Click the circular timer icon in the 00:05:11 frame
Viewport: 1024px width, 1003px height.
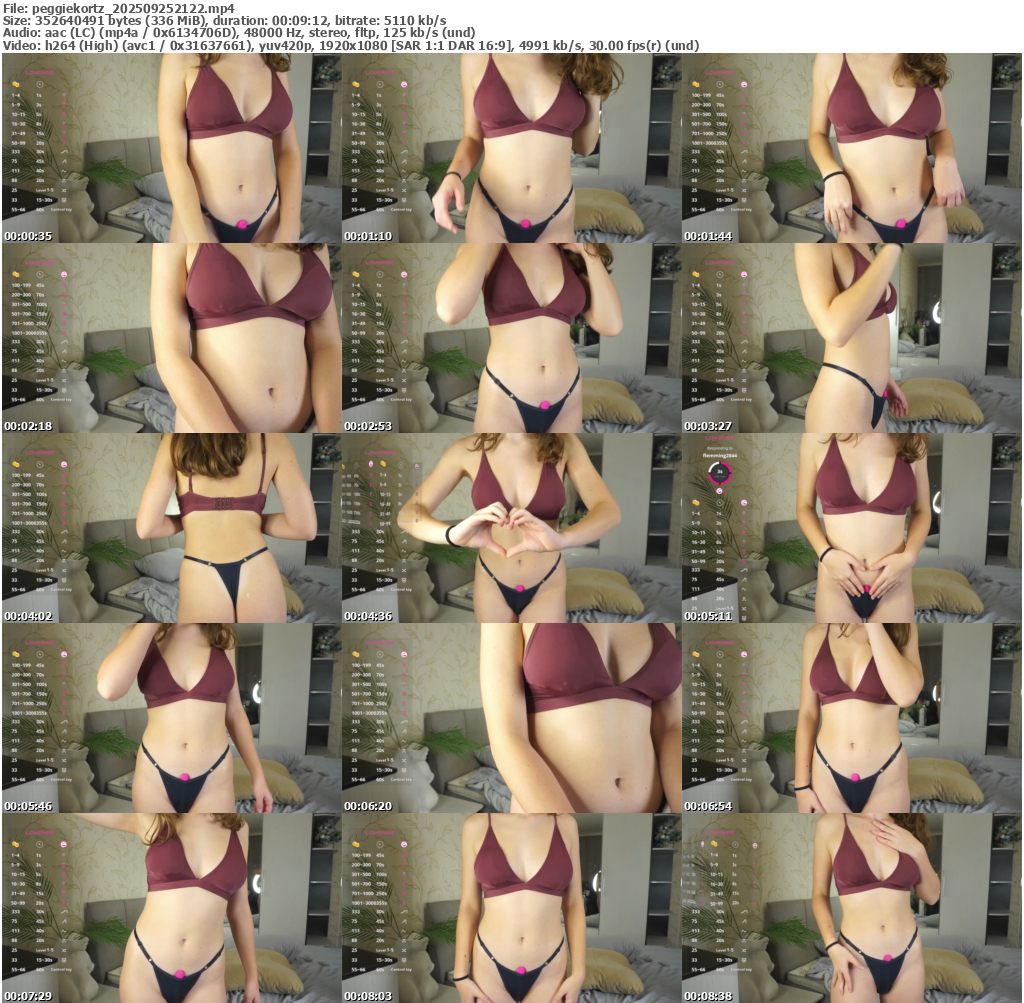[x=716, y=472]
